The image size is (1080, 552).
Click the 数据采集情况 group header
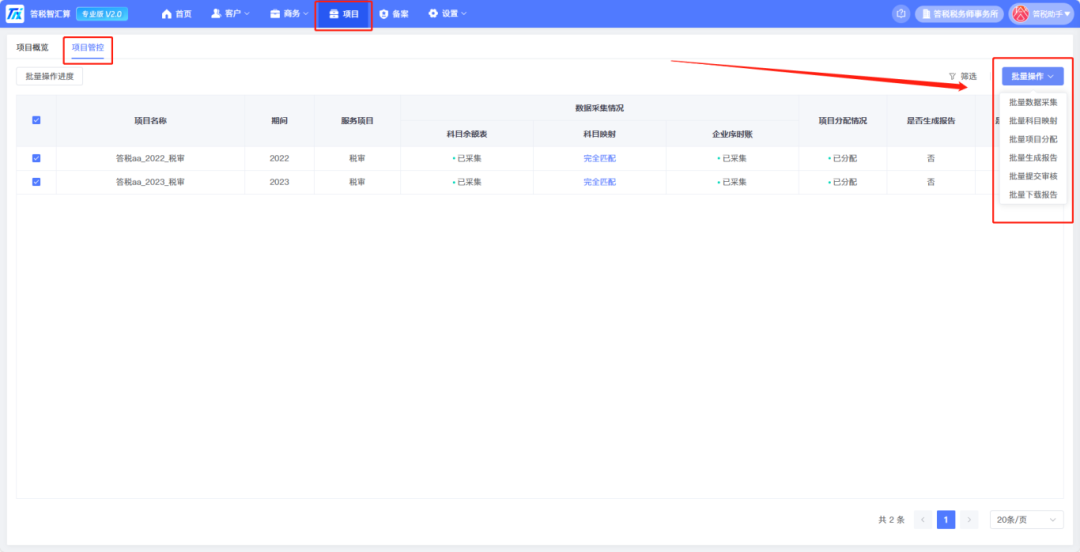pos(599,108)
